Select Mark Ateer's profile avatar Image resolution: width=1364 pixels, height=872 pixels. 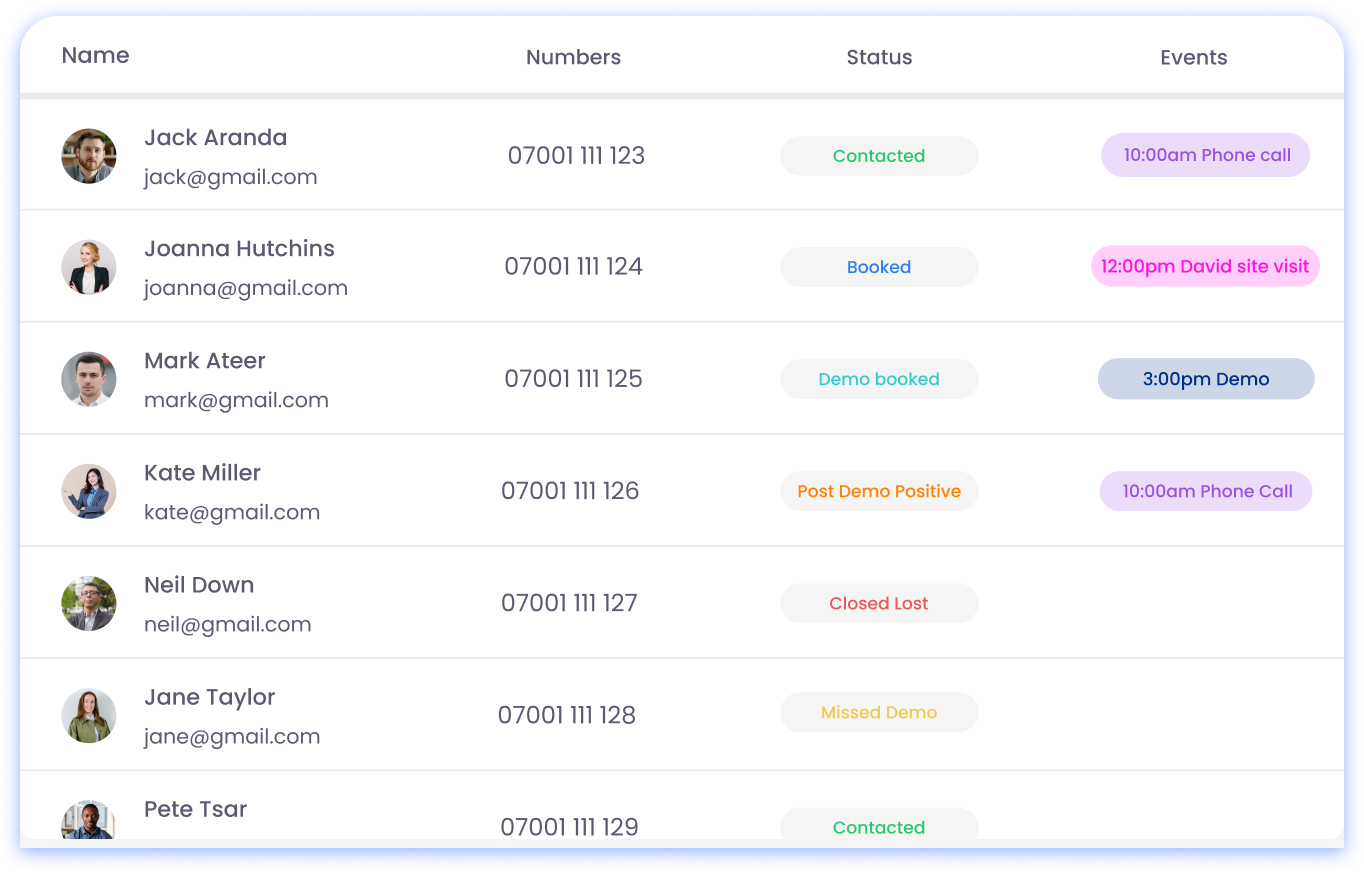click(x=89, y=380)
